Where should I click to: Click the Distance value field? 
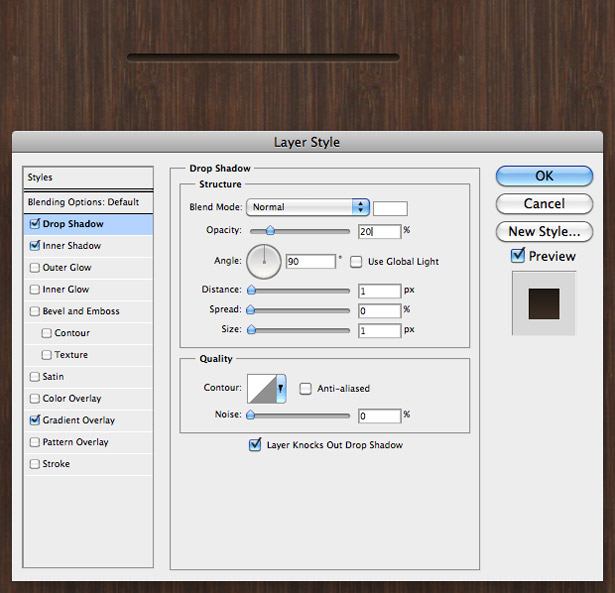click(x=380, y=291)
